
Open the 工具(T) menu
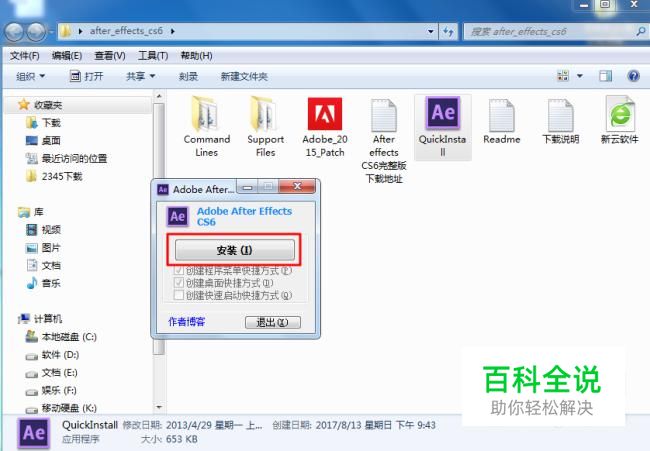pyautogui.click(x=153, y=56)
